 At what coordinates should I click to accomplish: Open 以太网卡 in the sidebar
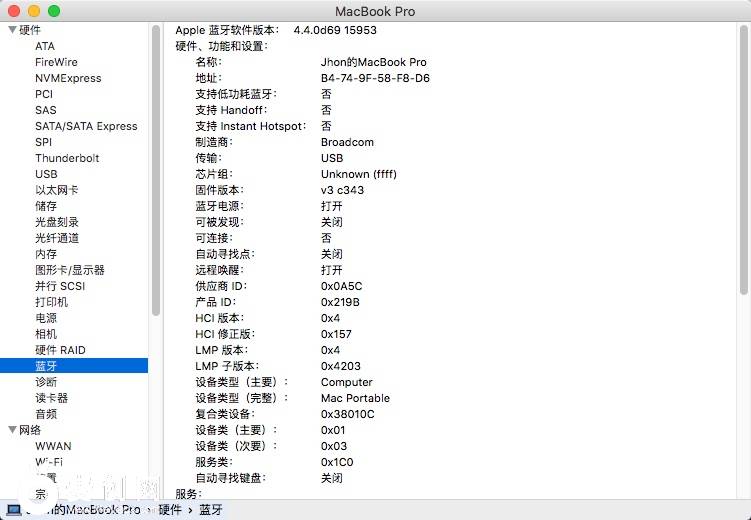point(57,190)
